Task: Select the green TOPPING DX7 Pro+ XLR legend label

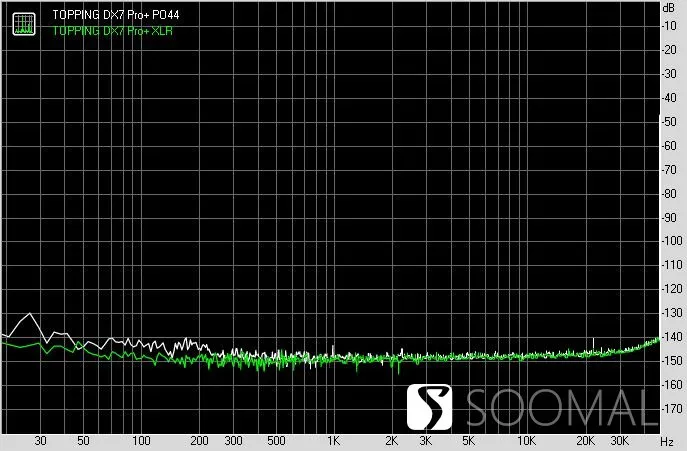Action: pos(113,31)
